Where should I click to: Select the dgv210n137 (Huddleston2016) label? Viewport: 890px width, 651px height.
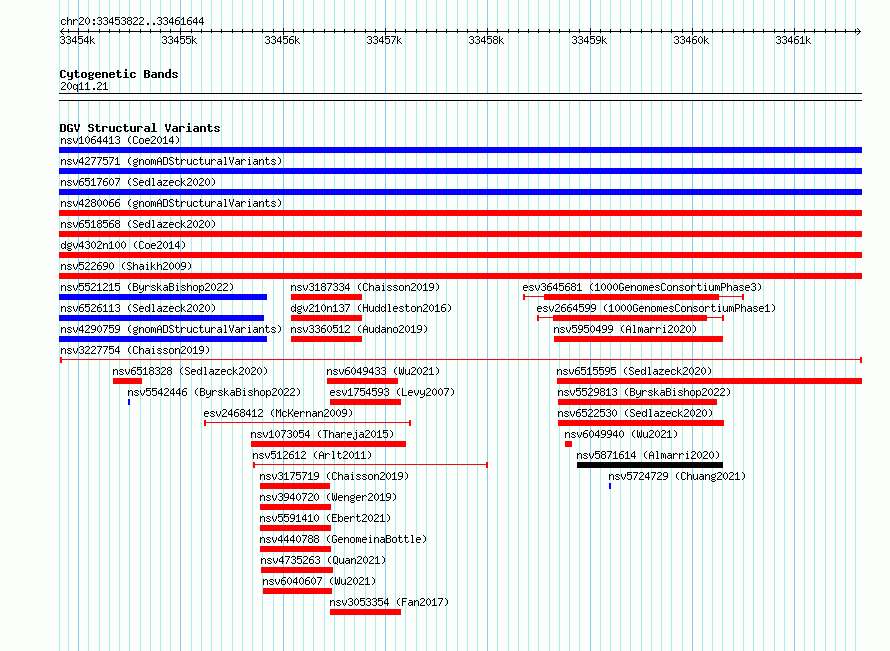point(371,308)
